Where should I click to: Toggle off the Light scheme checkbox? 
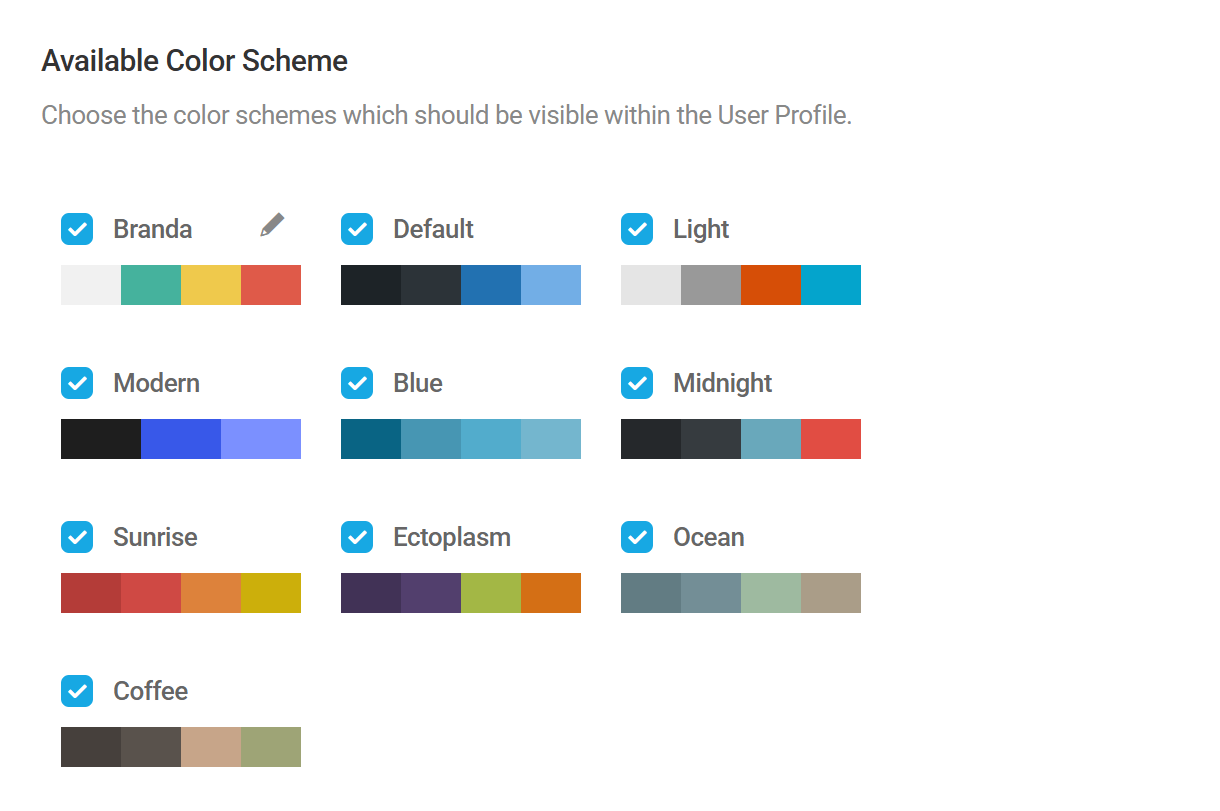tap(636, 229)
